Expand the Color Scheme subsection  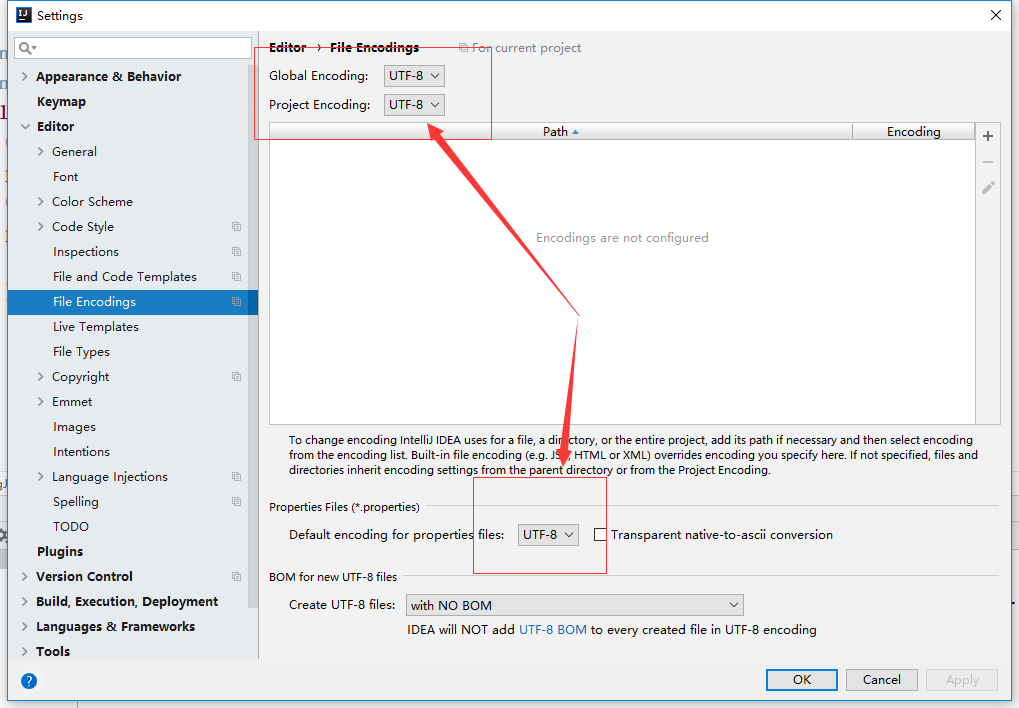[x=40, y=202]
